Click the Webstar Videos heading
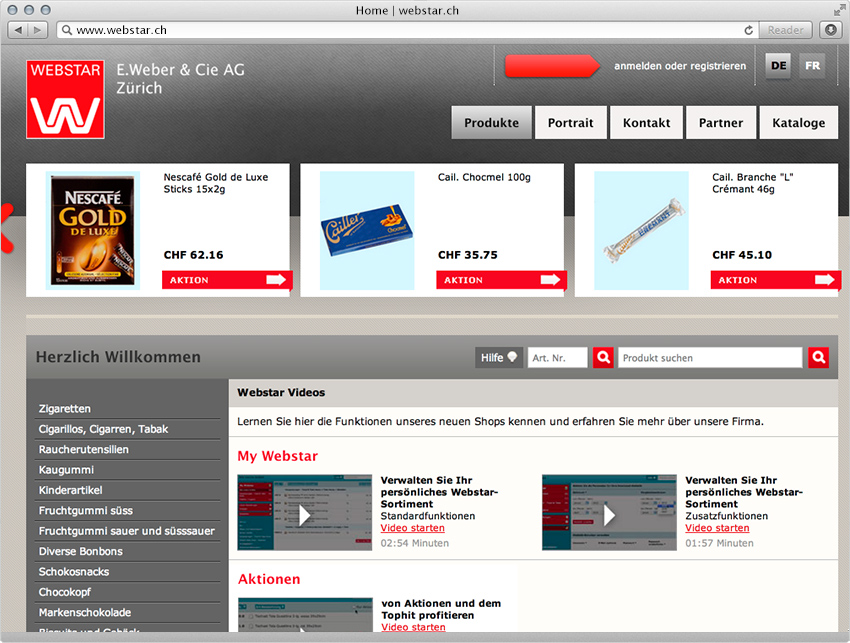The width and height of the screenshot is (850, 643). click(x=281, y=393)
